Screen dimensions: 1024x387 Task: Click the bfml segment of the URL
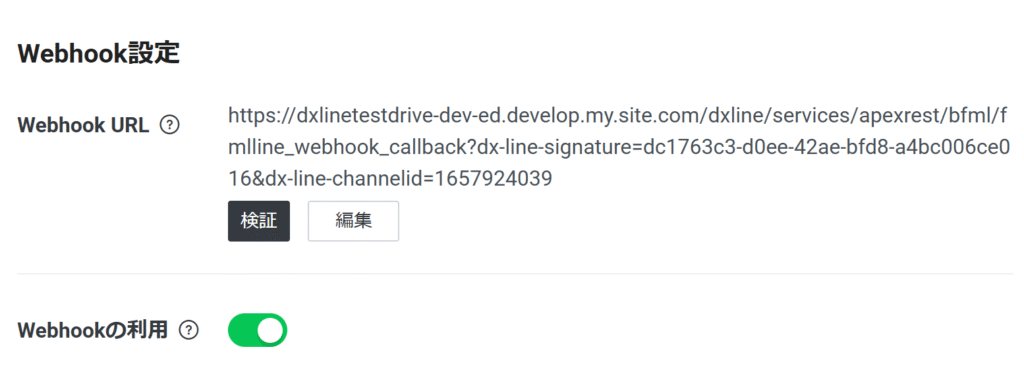pos(968,118)
